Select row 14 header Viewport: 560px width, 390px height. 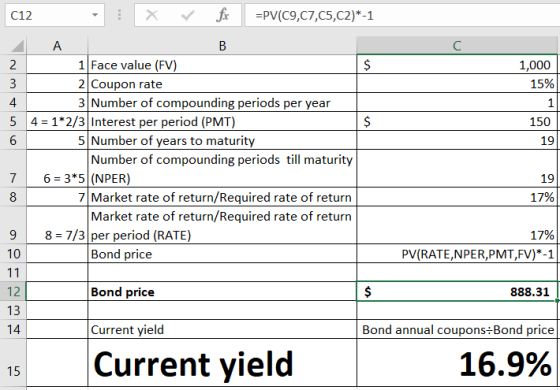click(x=13, y=329)
